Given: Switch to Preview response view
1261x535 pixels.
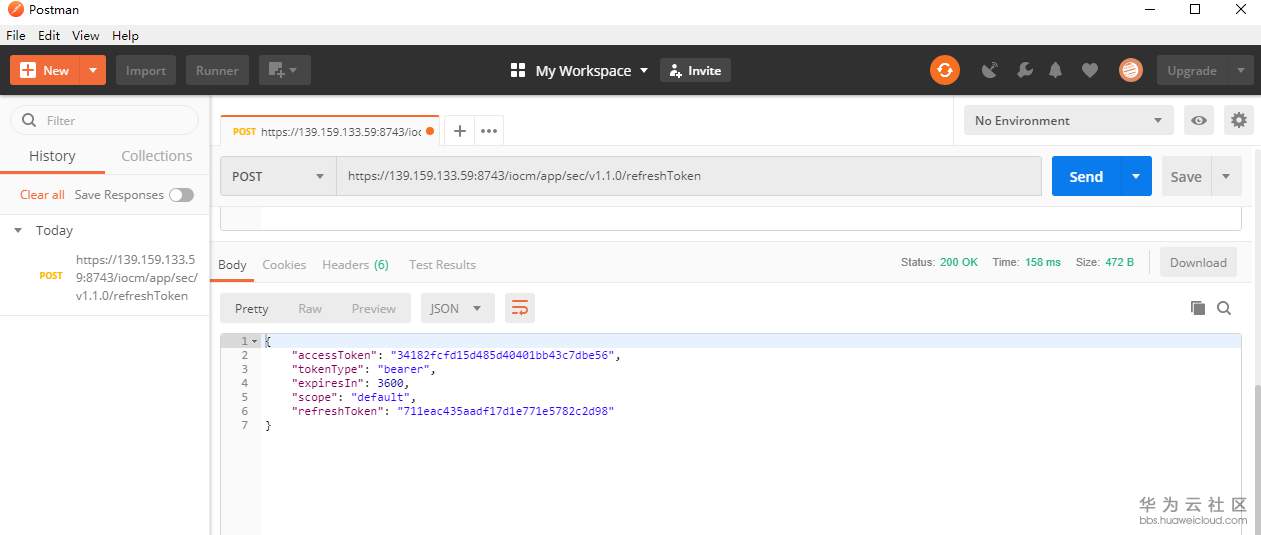Looking at the screenshot, I should point(374,308).
